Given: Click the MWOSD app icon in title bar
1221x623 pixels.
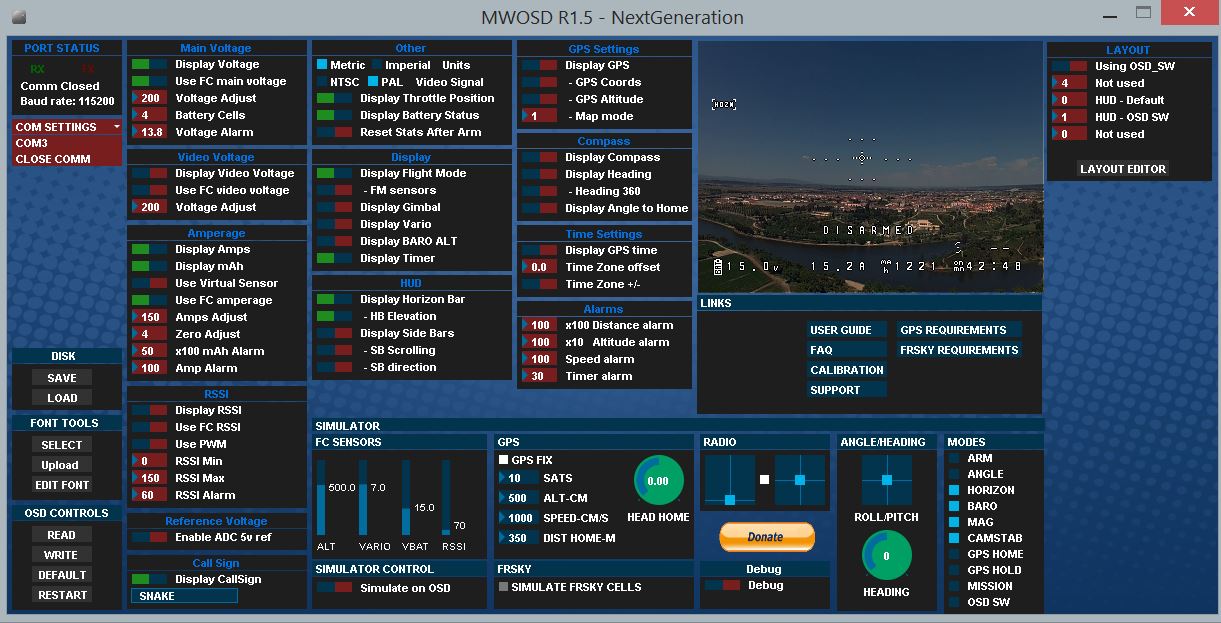Looking at the screenshot, I should [19, 17].
